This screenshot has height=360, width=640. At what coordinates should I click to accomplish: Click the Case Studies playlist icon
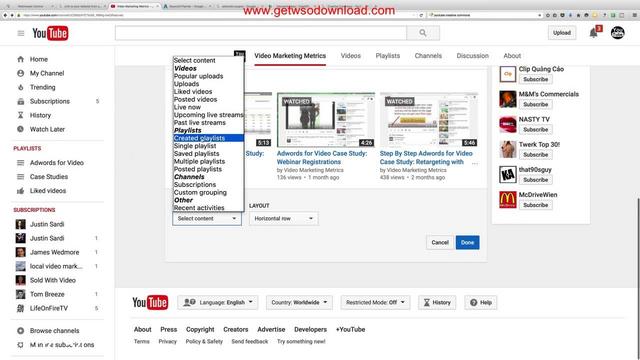pos(20,177)
